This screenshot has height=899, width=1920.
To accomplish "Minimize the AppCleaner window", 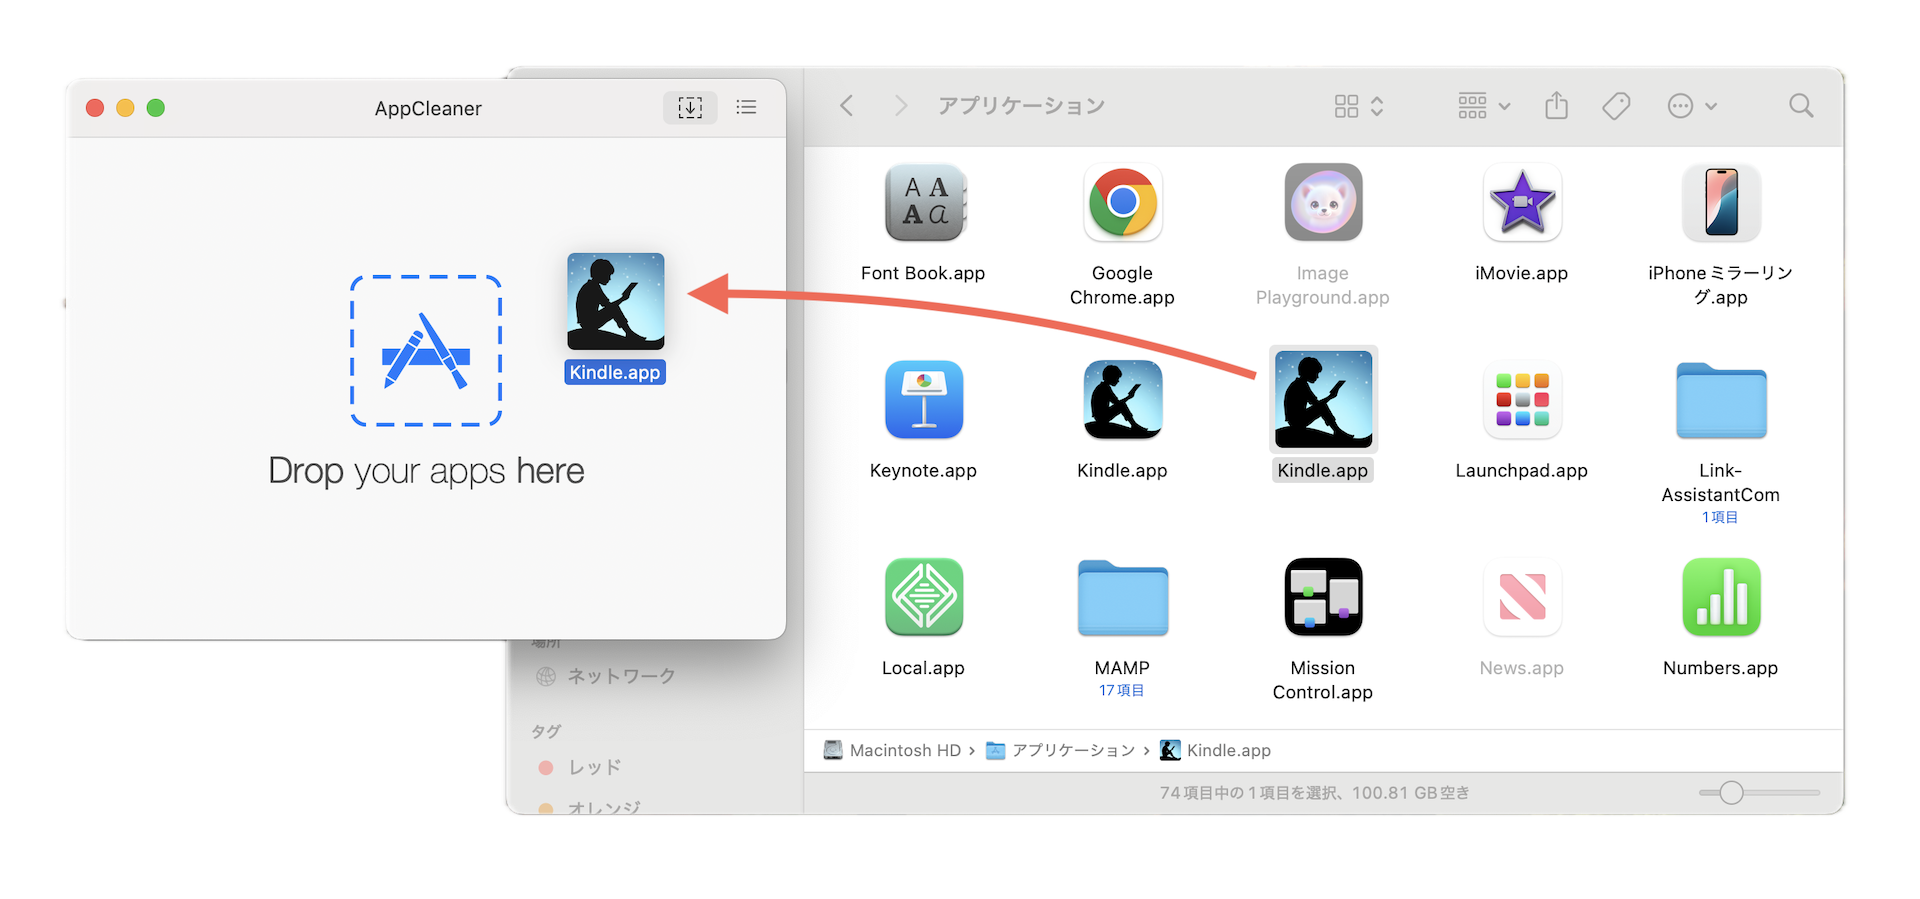I will (125, 108).
